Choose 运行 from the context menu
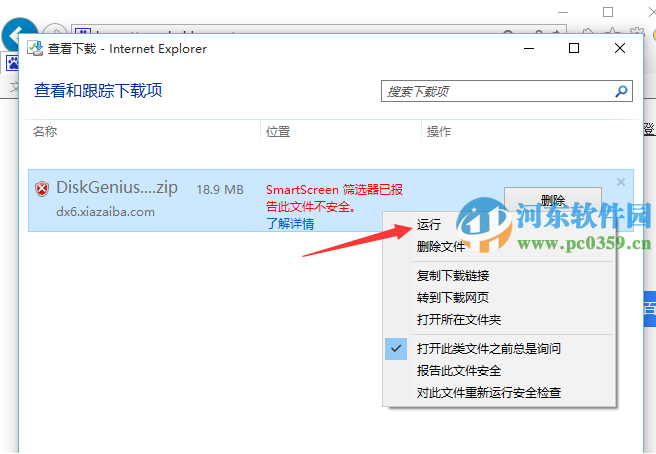Viewport: 656px width, 454px height. (x=429, y=225)
